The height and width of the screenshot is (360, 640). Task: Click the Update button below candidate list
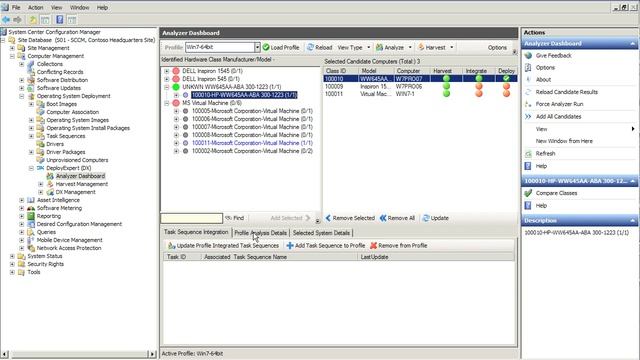point(436,218)
